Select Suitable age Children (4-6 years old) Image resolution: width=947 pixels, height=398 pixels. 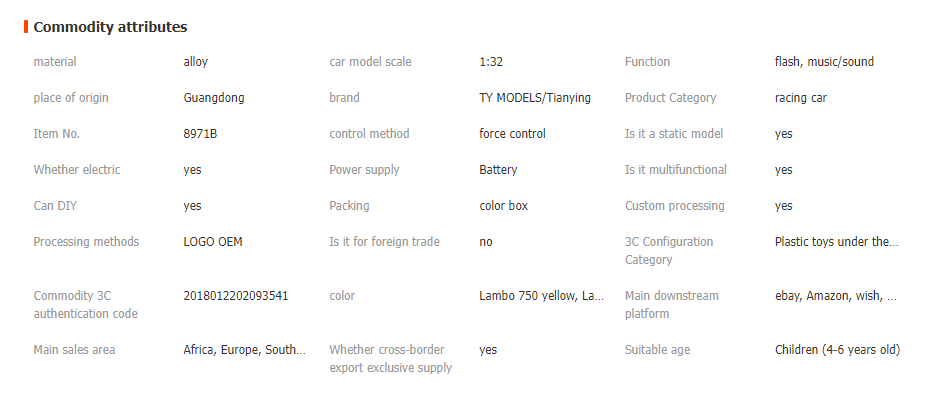coord(837,350)
